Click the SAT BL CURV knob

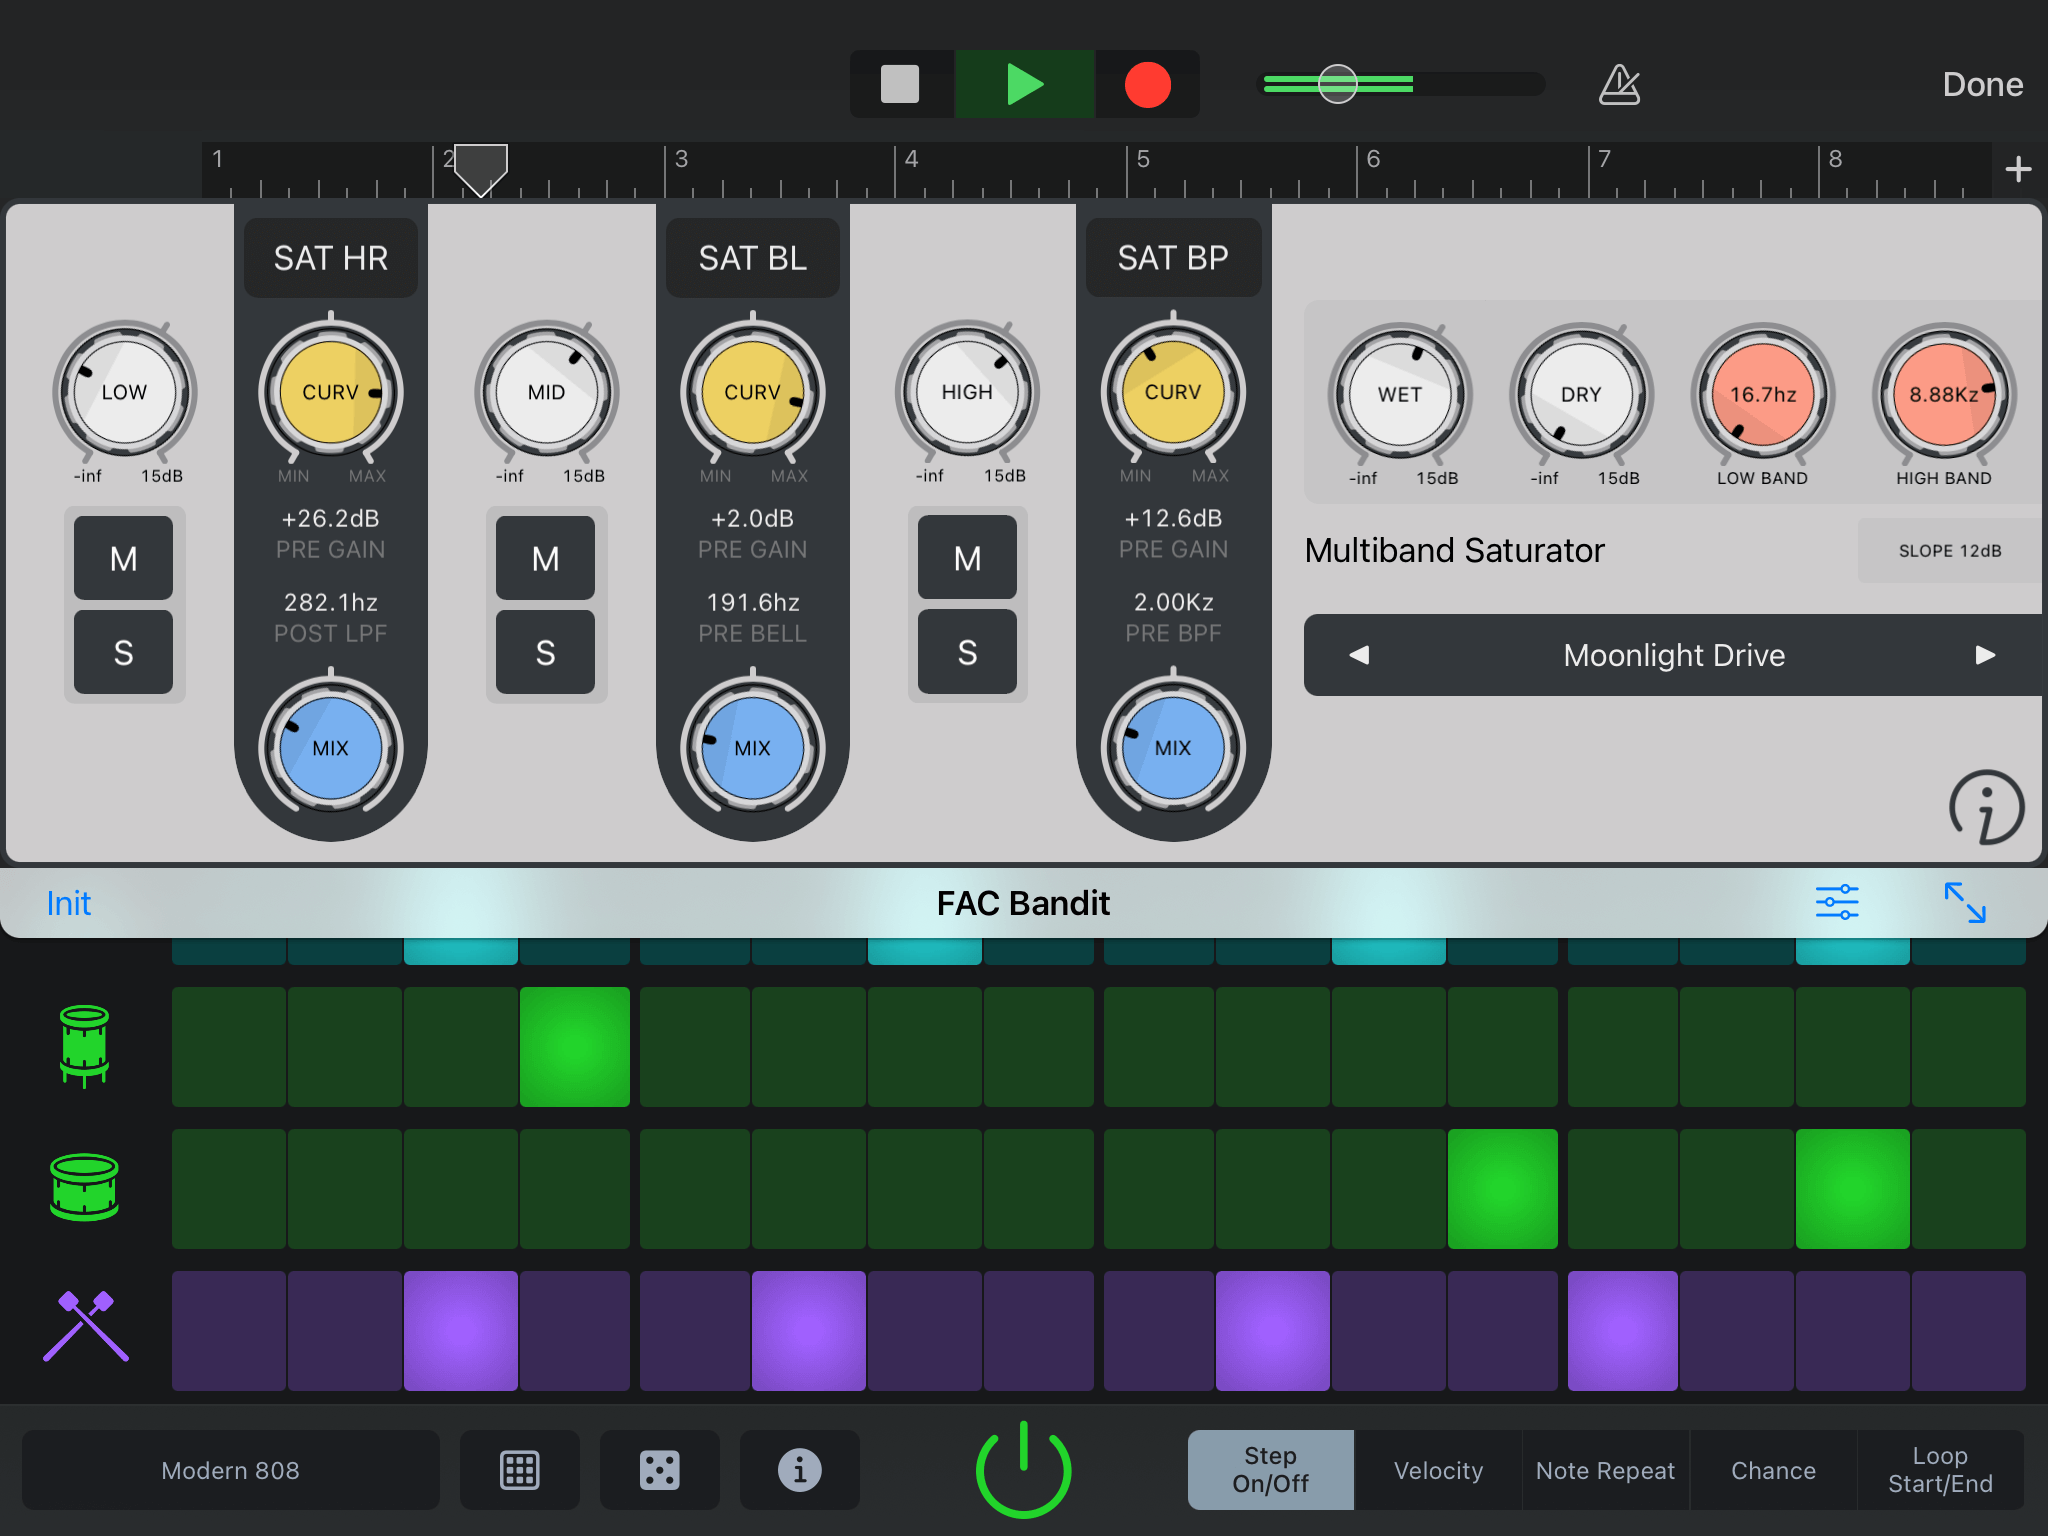click(753, 392)
